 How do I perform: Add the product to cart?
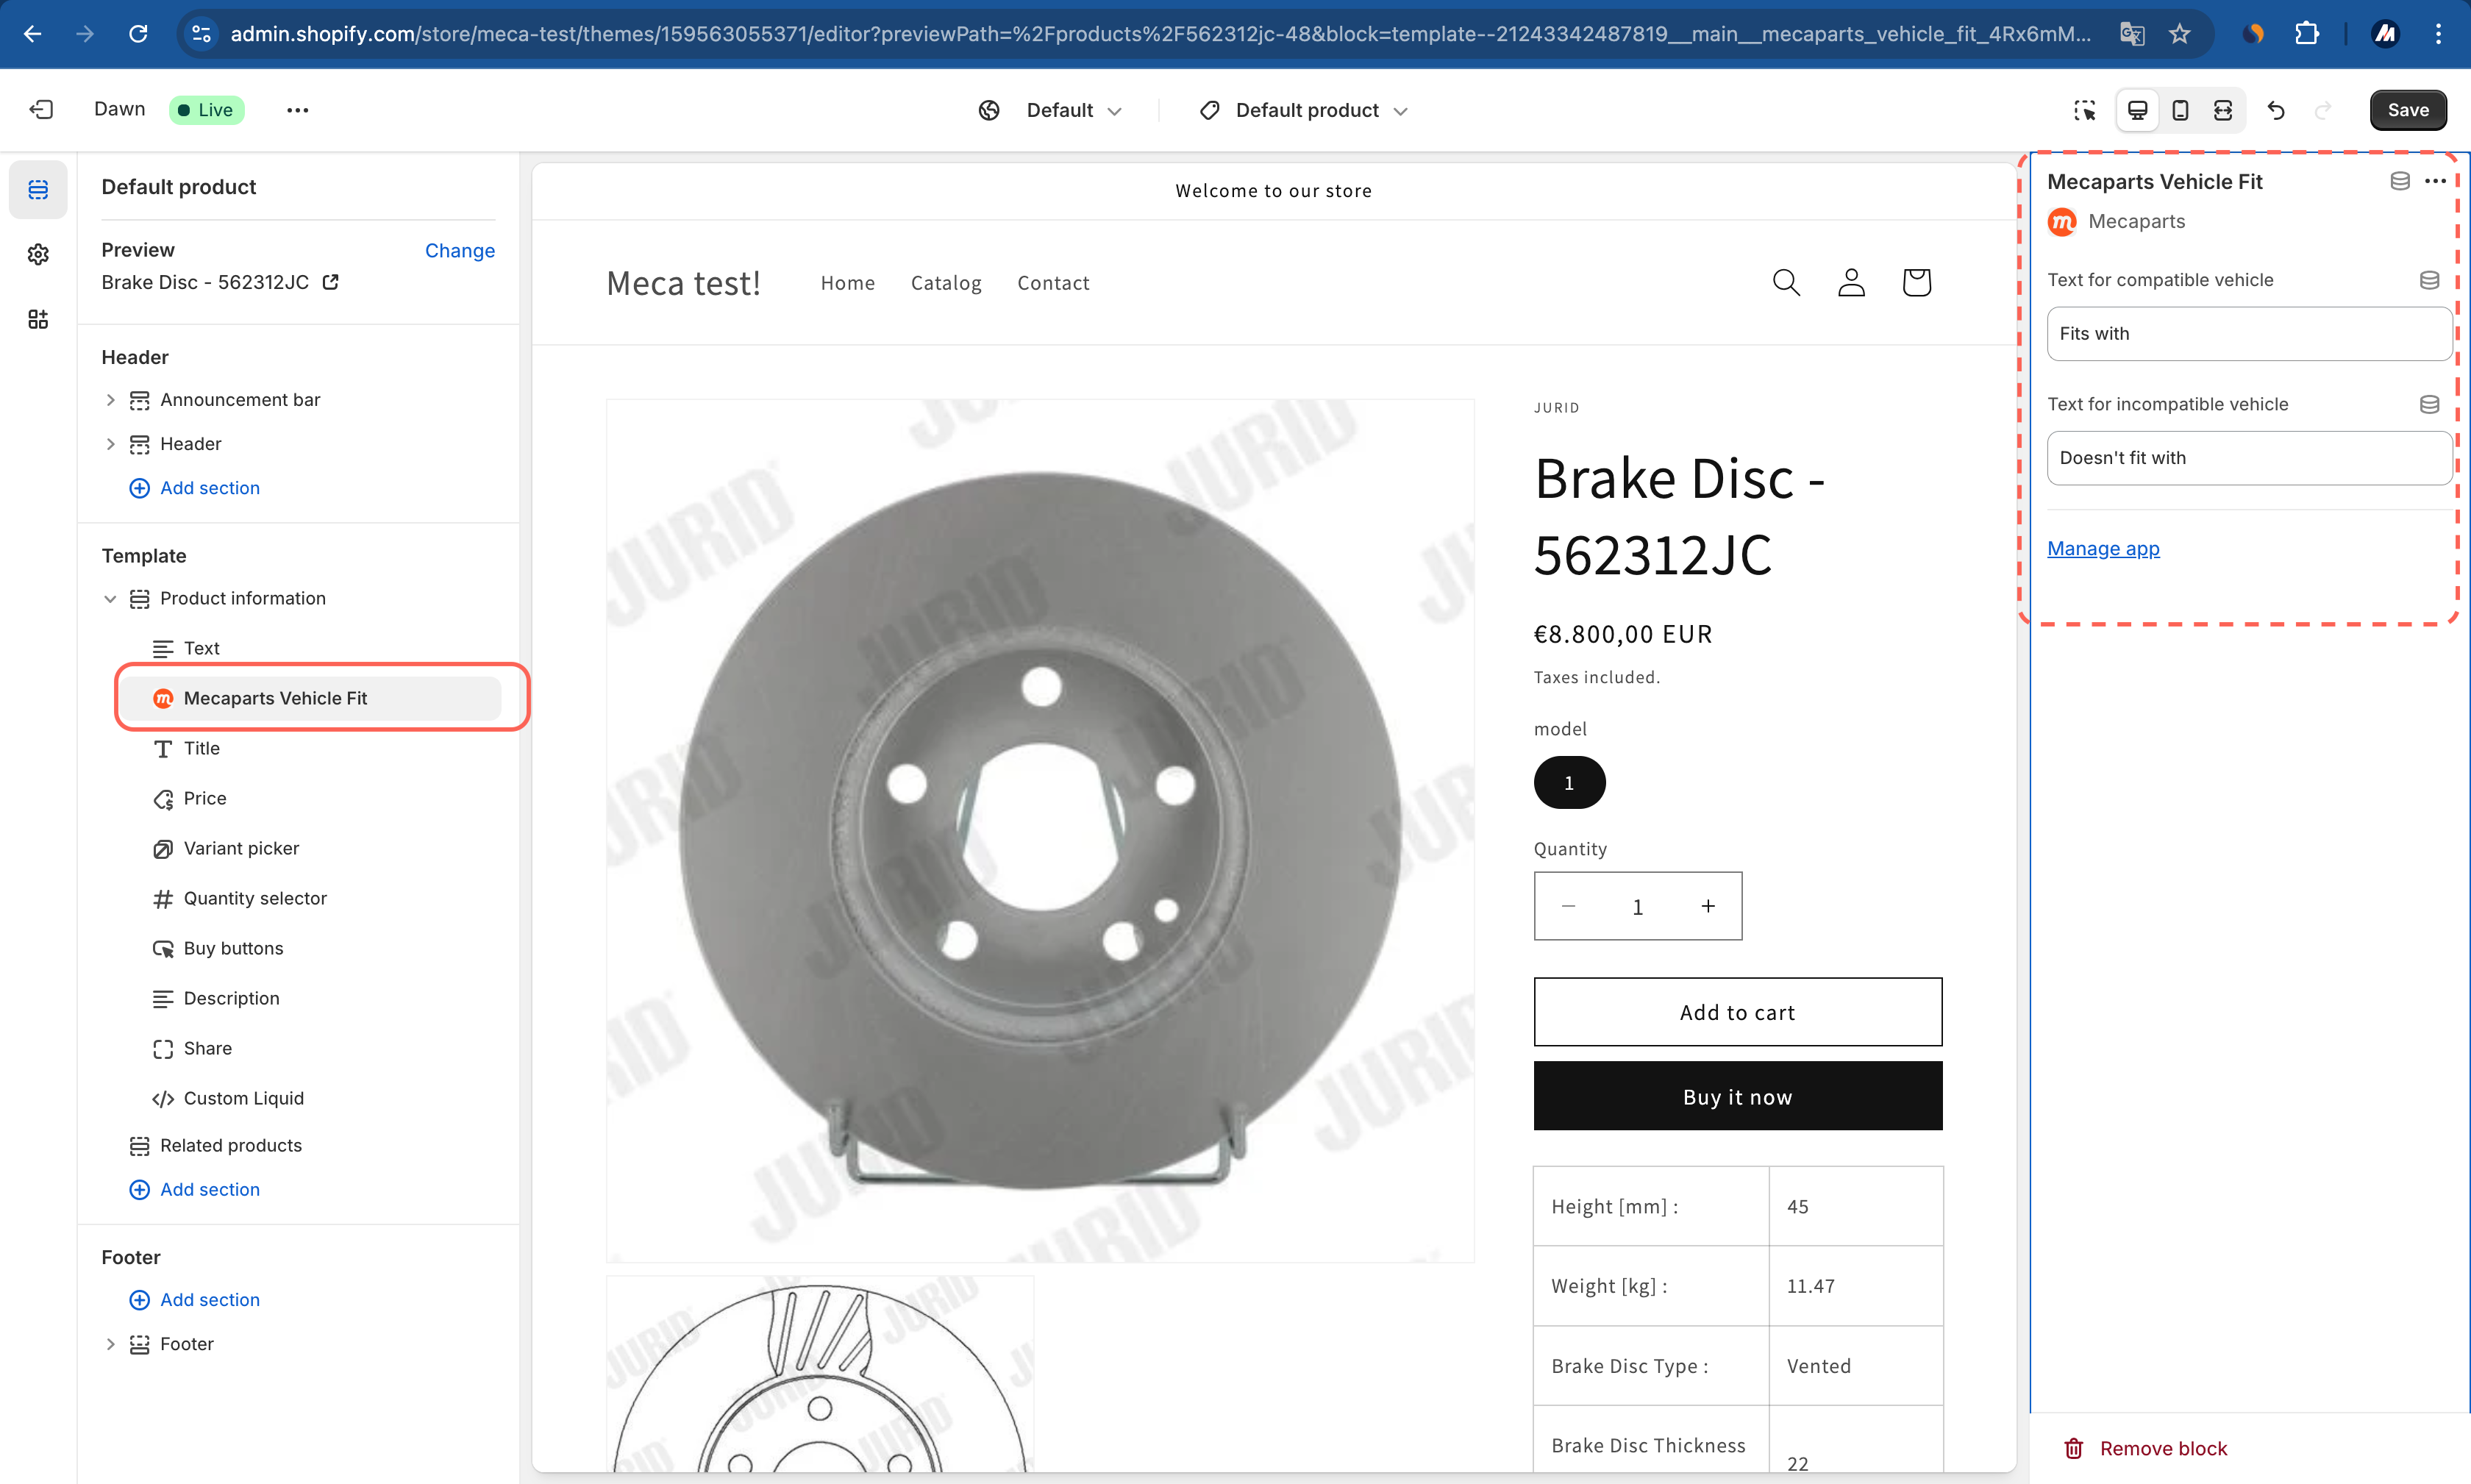[1737, 1012]
